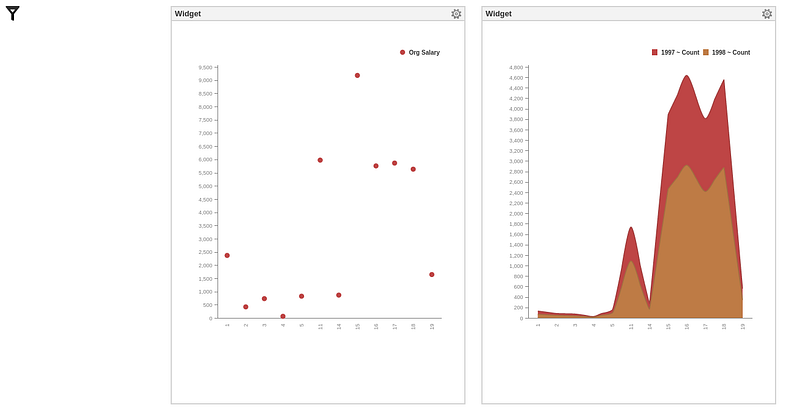This screenshot has width=800, height=411.
Task: Click the orange 1998 ~ Count legend swatch
Action: pyautogui.click(x=706, y=53)
